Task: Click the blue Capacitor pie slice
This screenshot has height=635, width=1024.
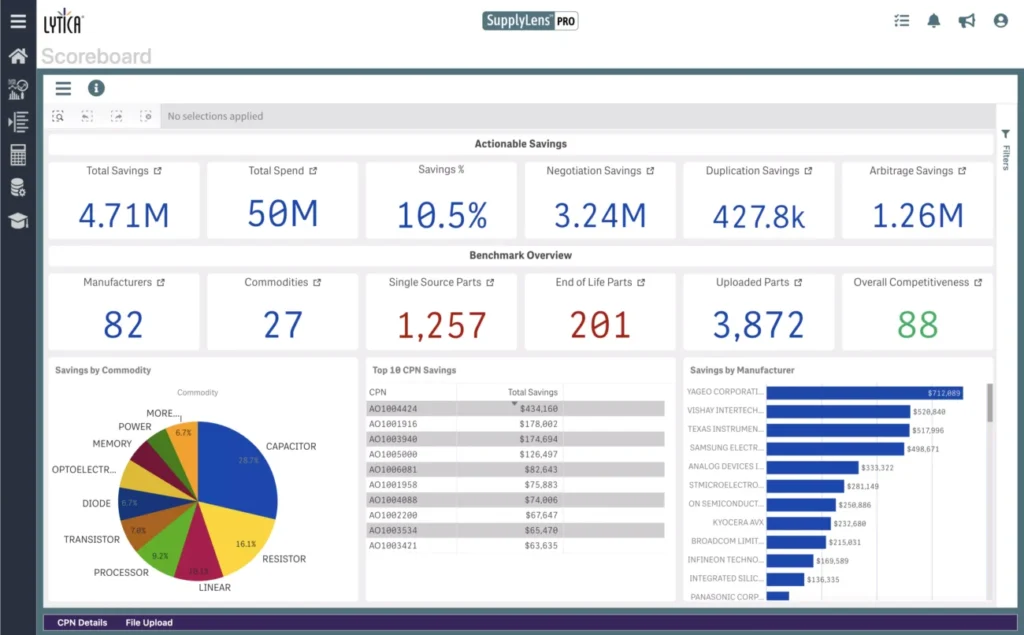Action: (x=240, y=470)
